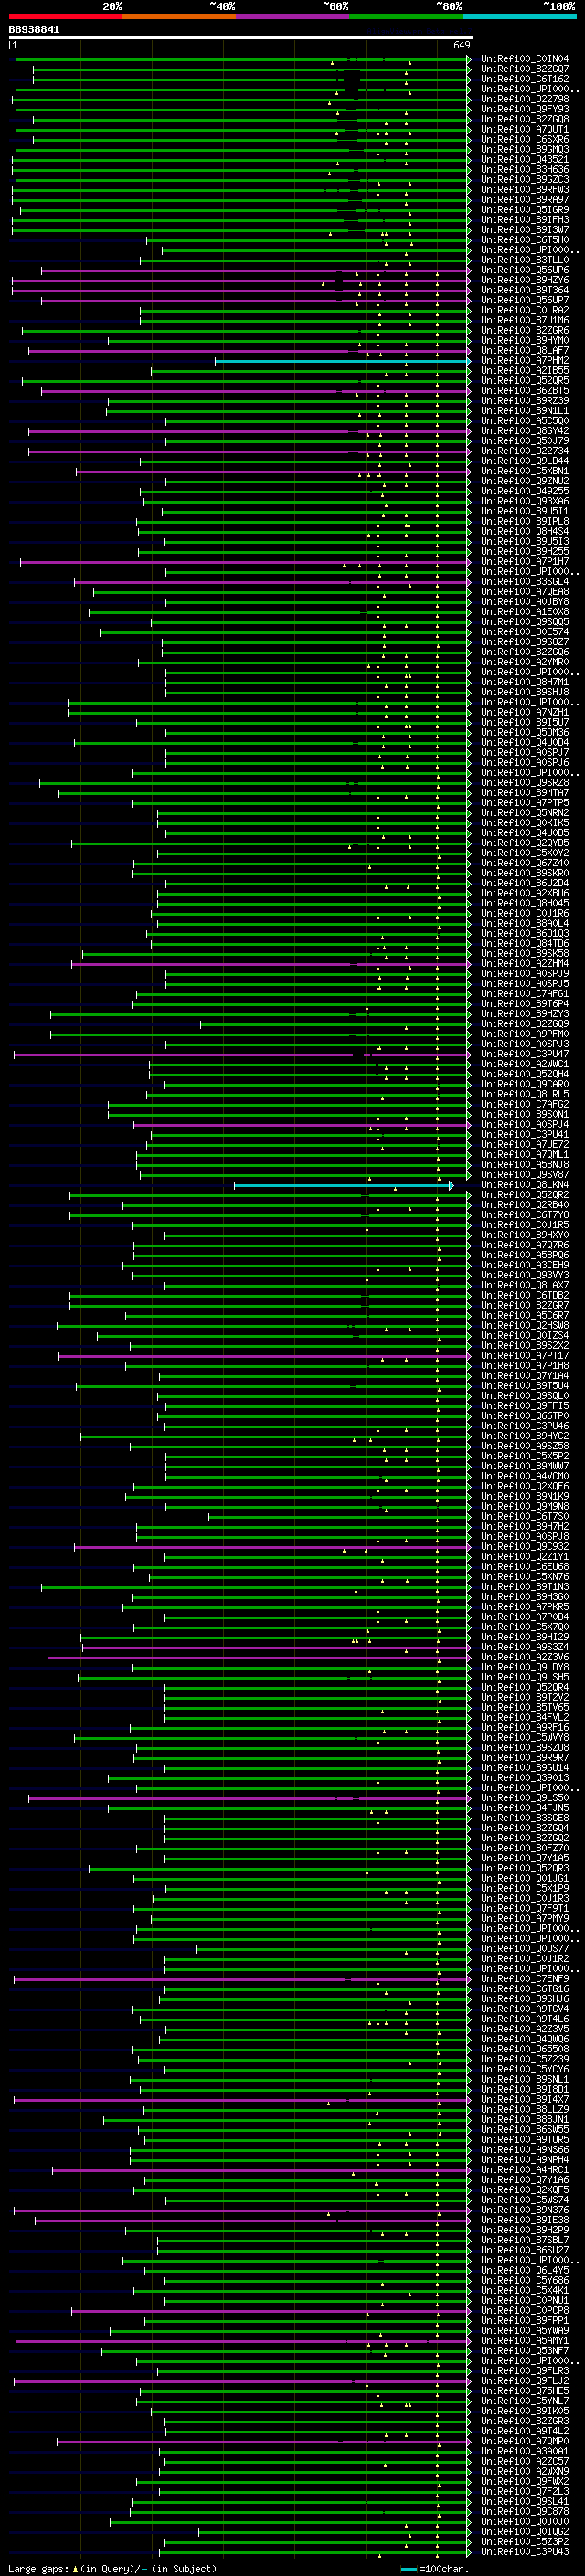
Task: Open hit UniRef100_B9MTA7
Action: 525,793
